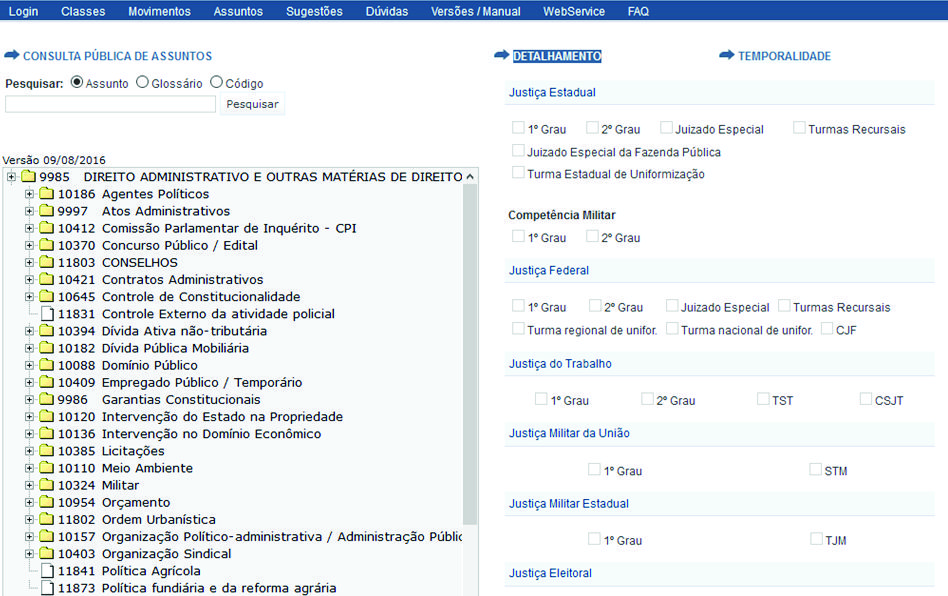This screenshot has height=596, width=948.
Task: Open the Temporalidade tab link
Action: tap(784, 56)
